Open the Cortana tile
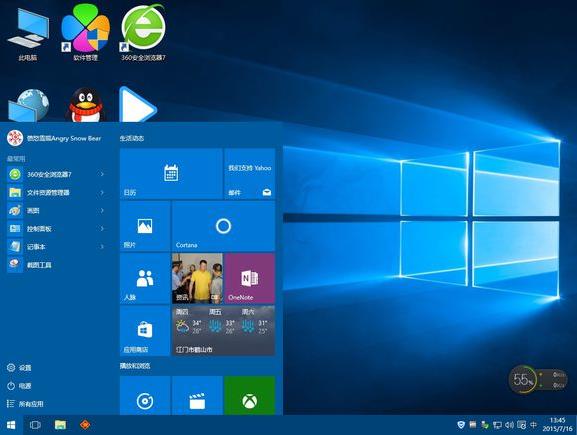The image size is (577, 435). (x=223, y=226)
